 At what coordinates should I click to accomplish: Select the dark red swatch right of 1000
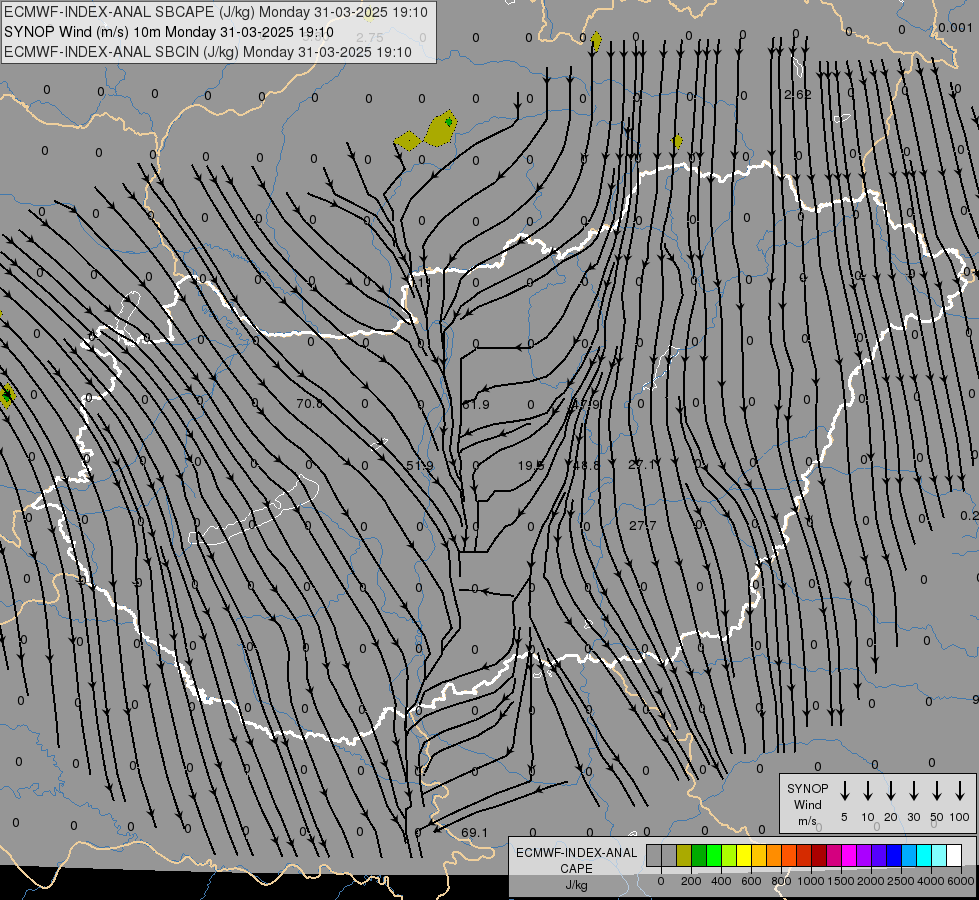tap(819, 855)
